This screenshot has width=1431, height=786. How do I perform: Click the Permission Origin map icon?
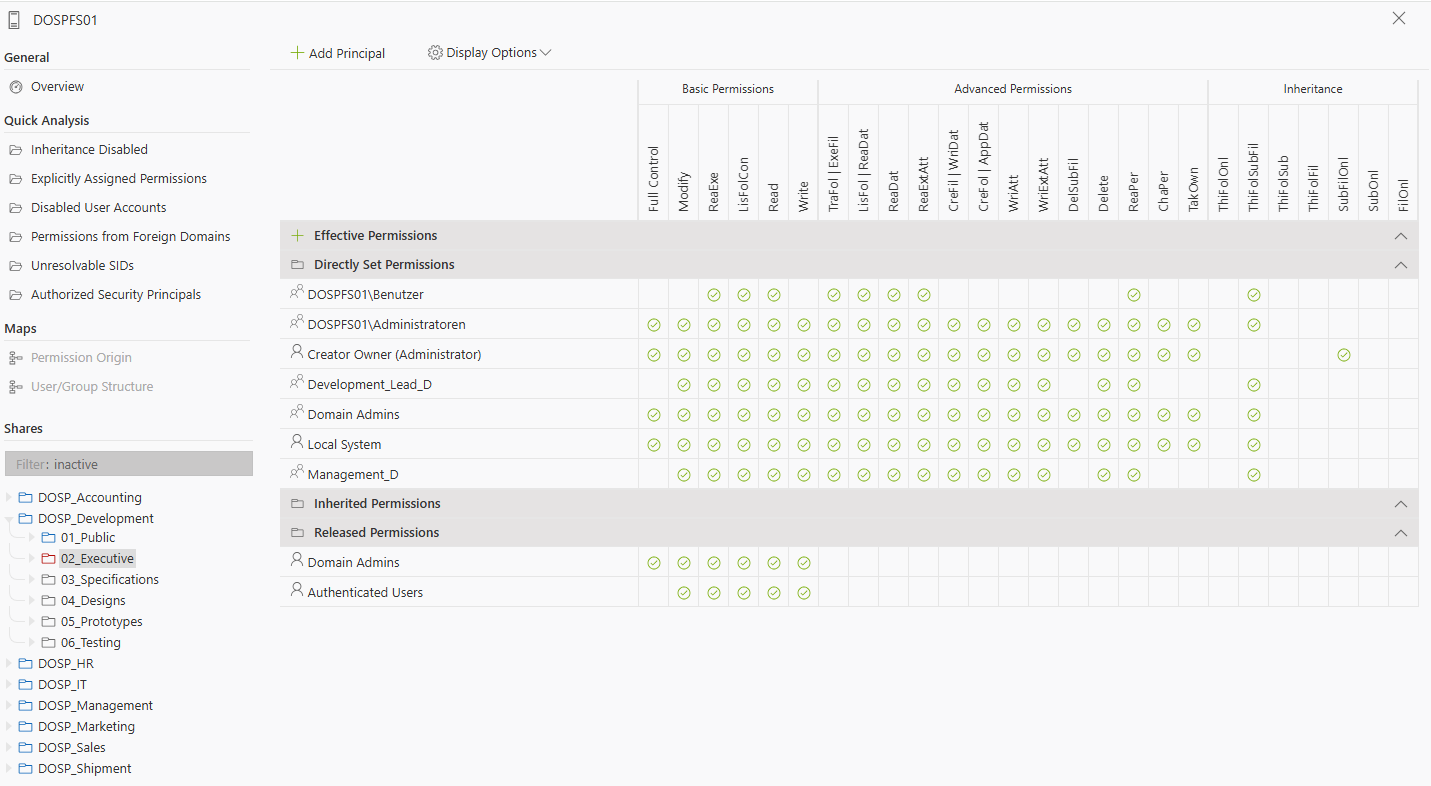(15, 358)
